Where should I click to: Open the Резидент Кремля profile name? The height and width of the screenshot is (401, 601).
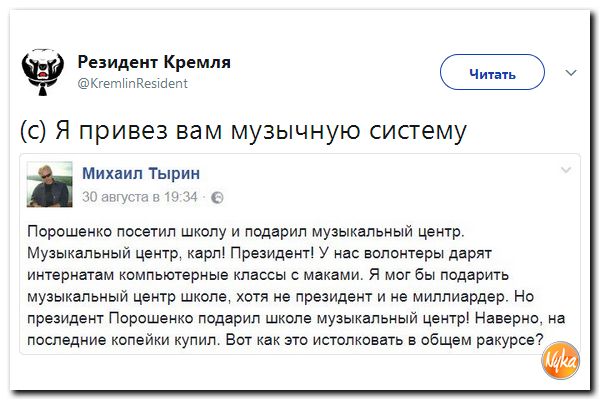[154, 62]
